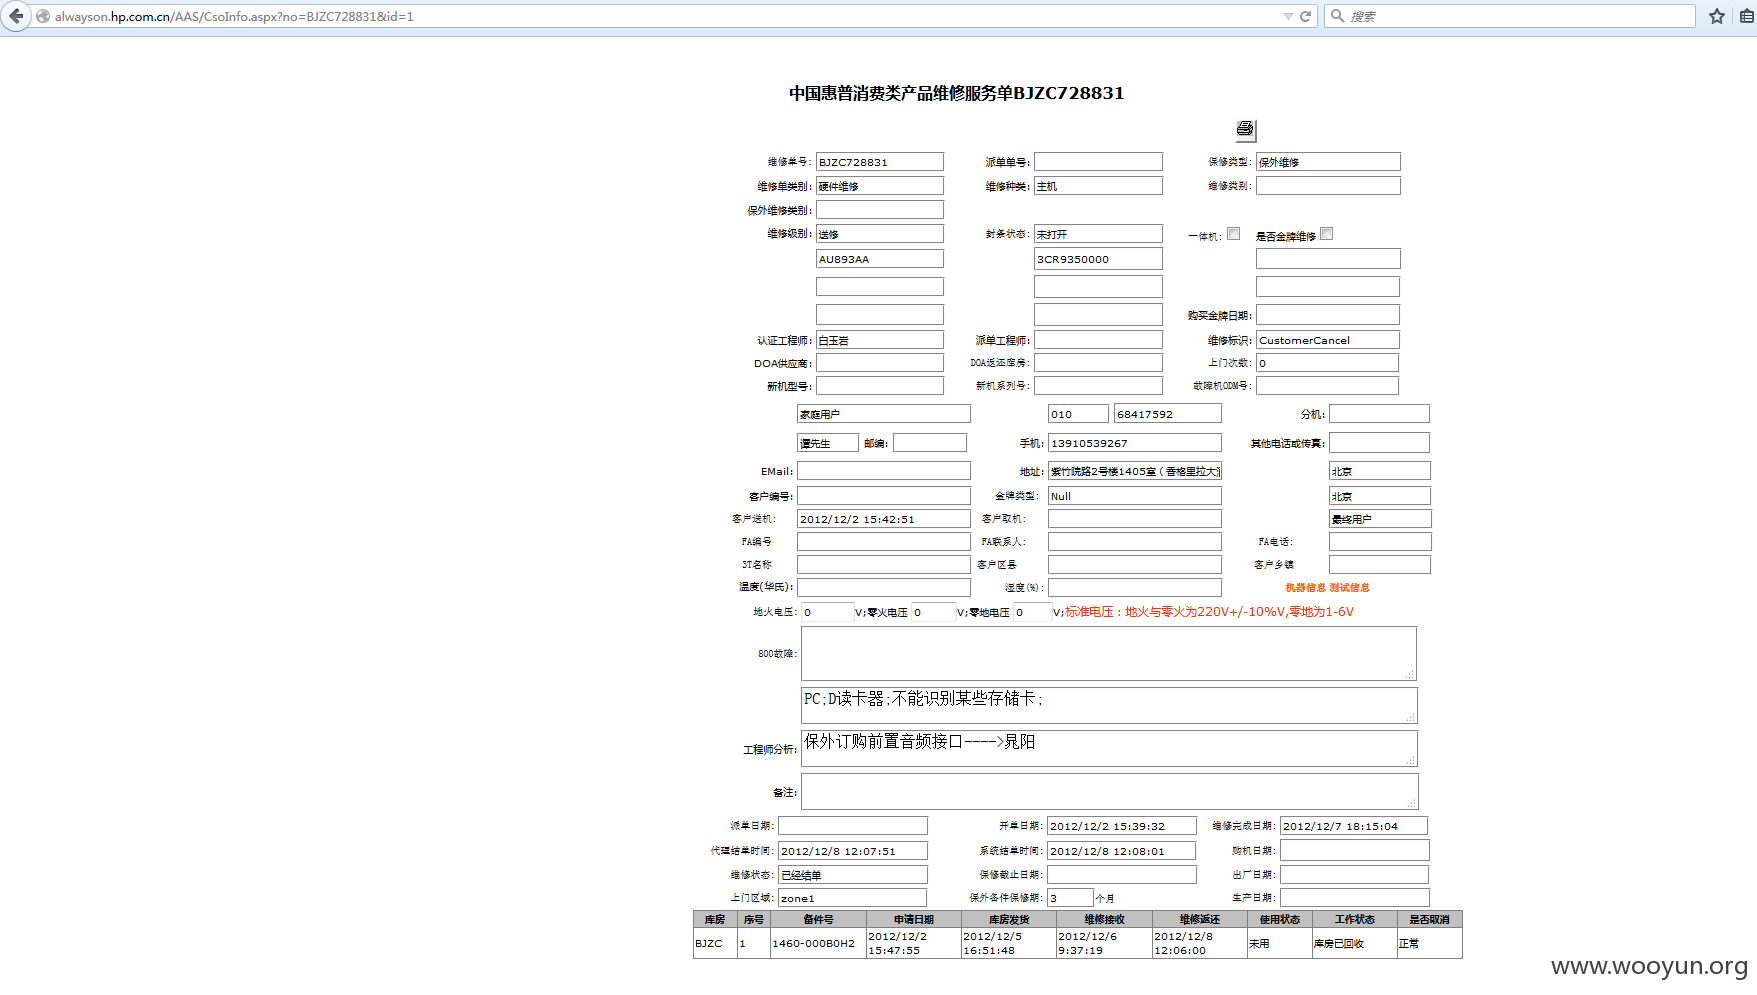1757x995 pixels.
Task: Click the 维修状态 field showing 已经结单
Action: 853,875
